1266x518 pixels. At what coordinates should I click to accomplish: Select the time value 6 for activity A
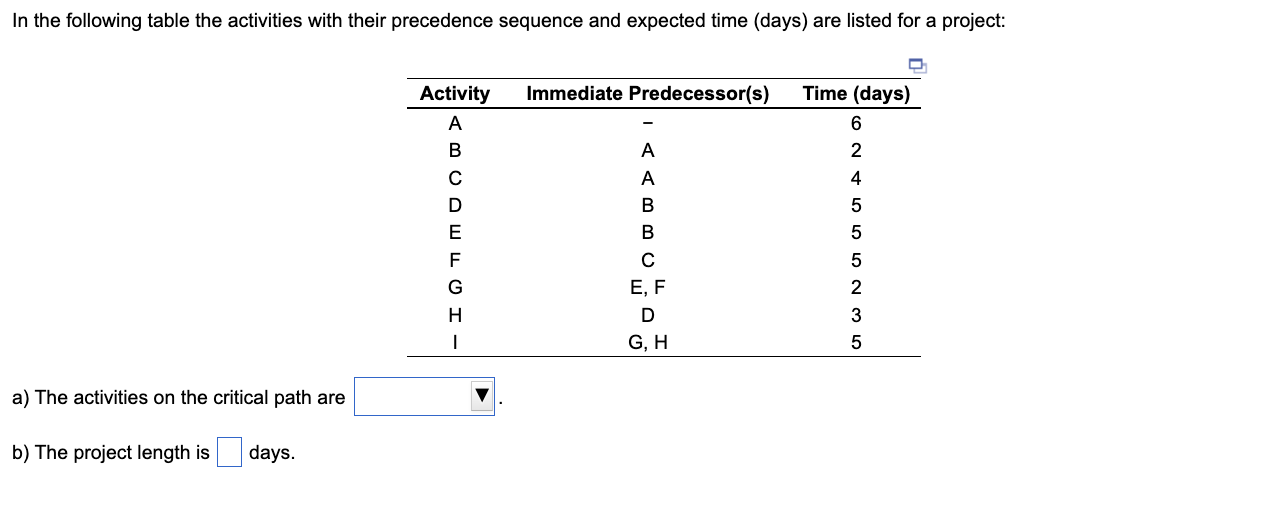click(856, 124)
